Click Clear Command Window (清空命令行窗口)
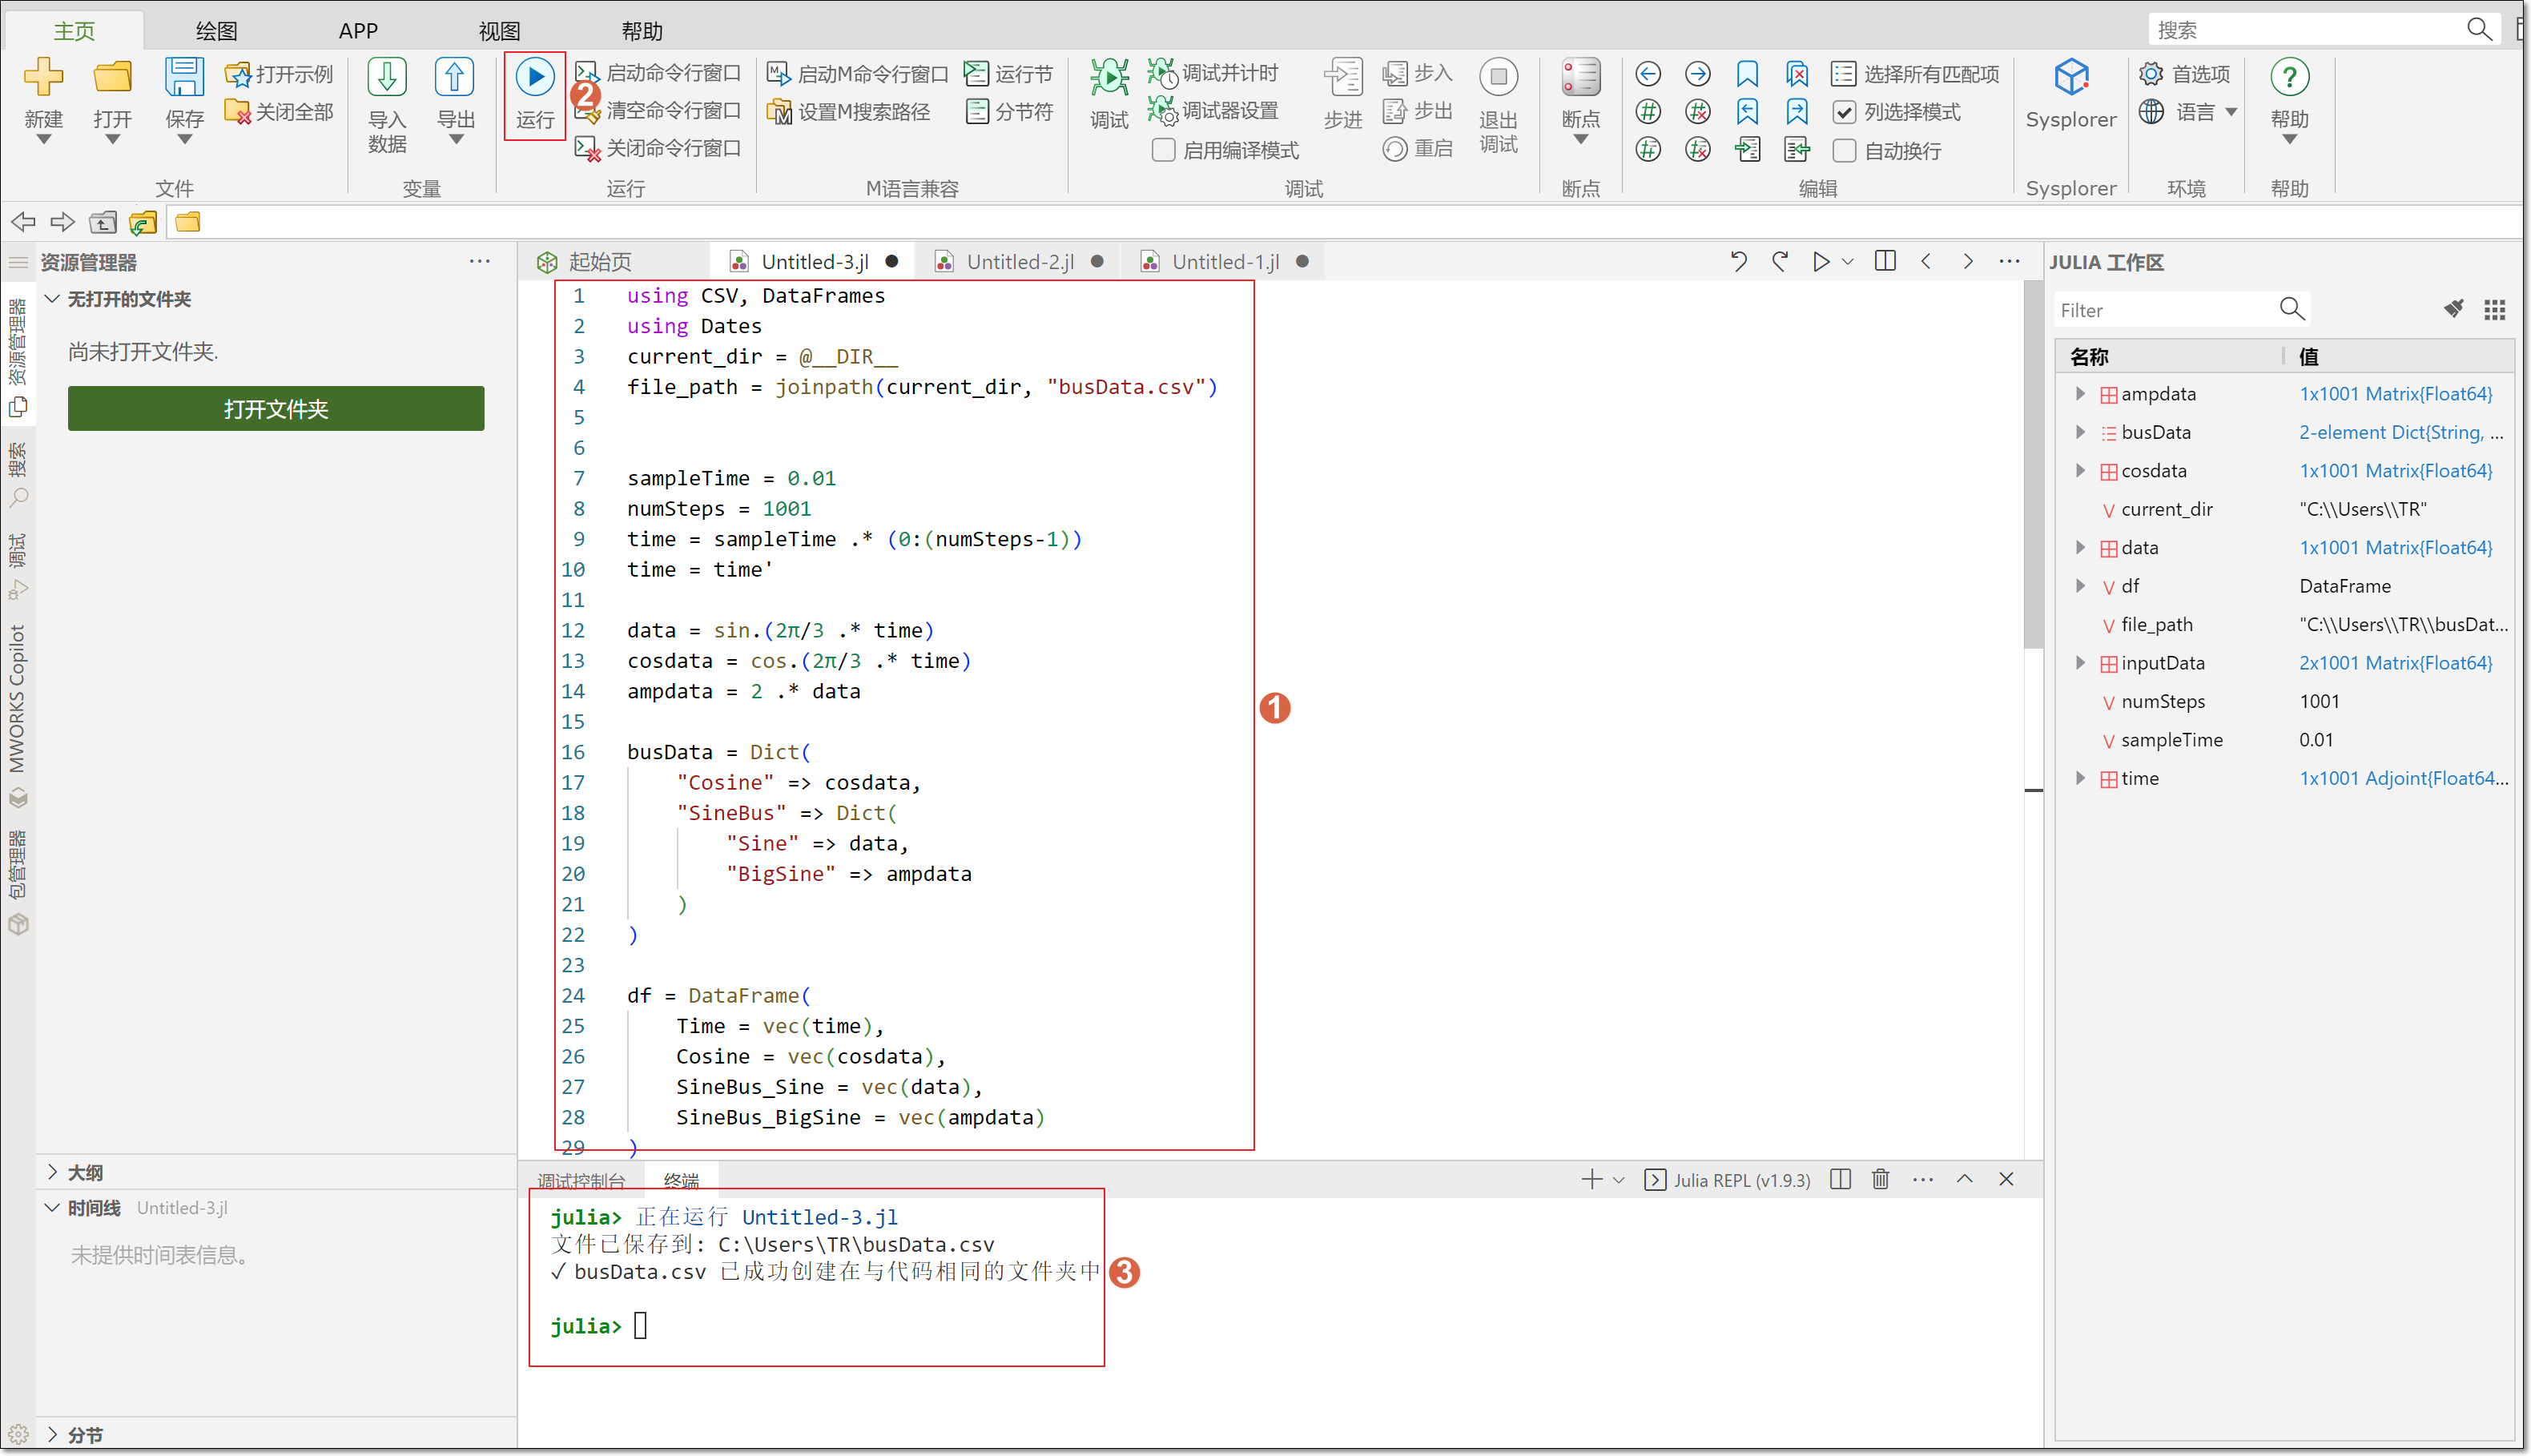 [x=672, y=110]
